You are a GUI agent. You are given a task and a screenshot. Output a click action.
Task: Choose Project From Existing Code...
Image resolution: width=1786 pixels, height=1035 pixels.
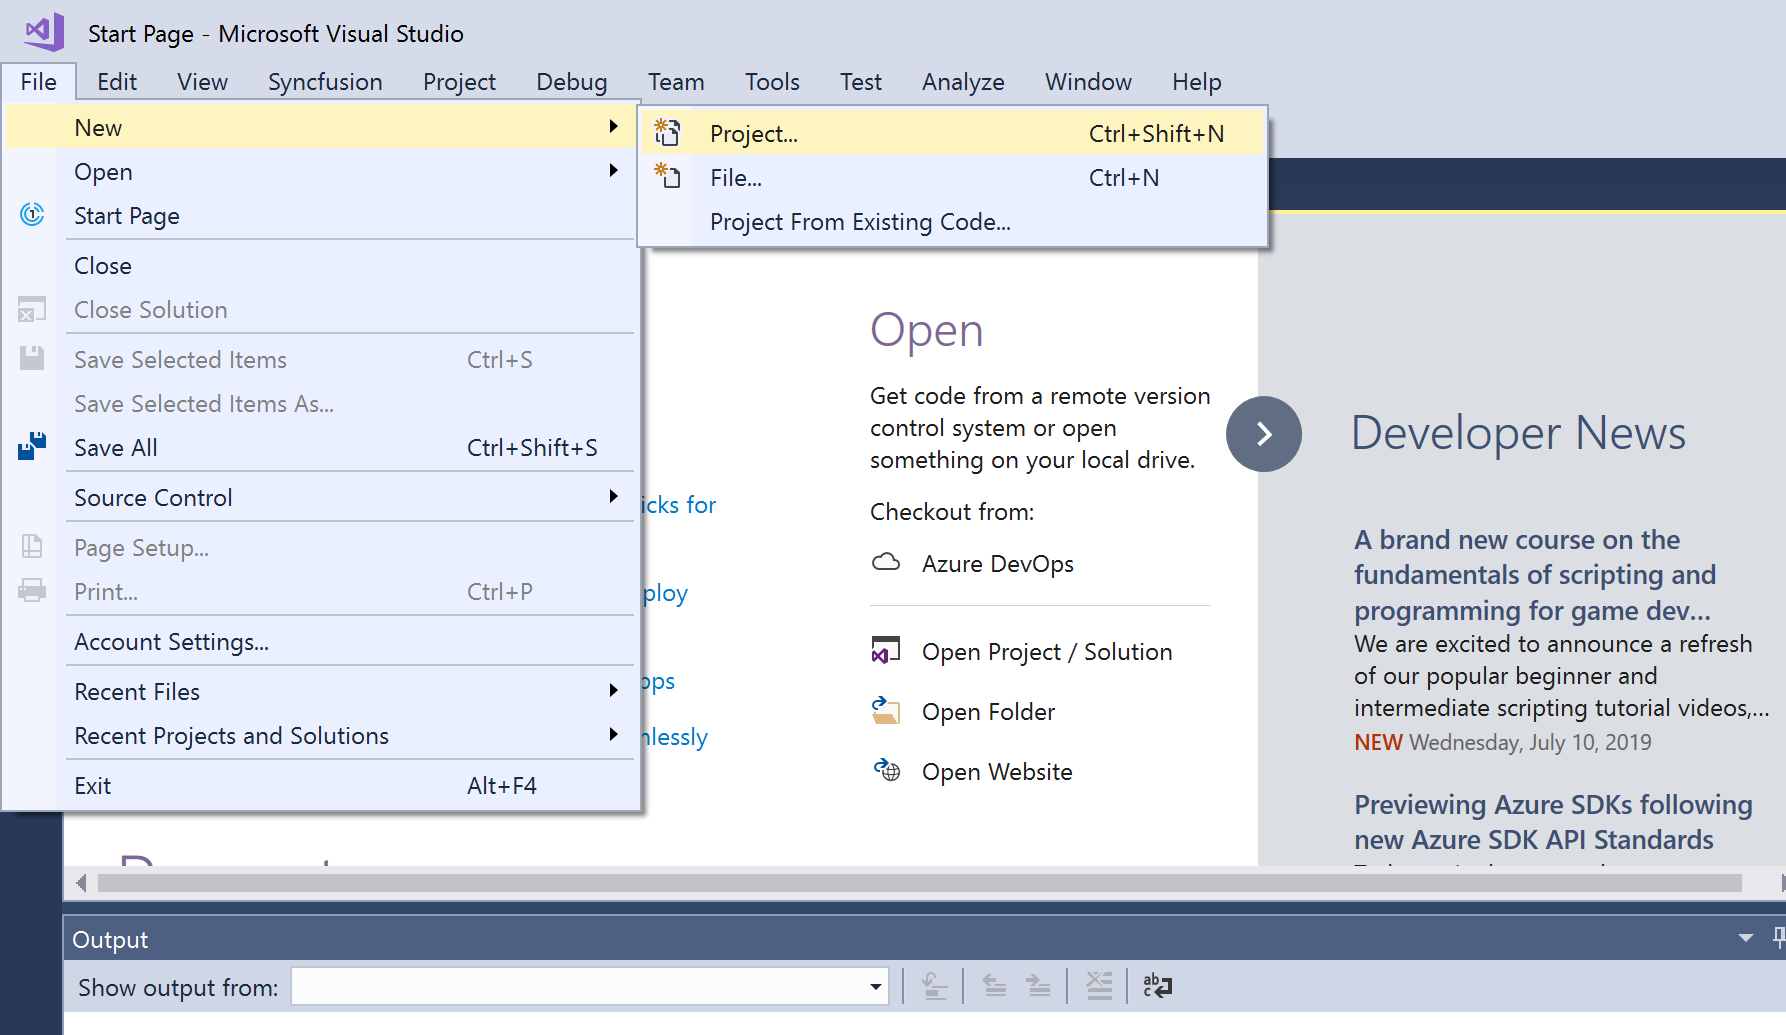(953, 221)
